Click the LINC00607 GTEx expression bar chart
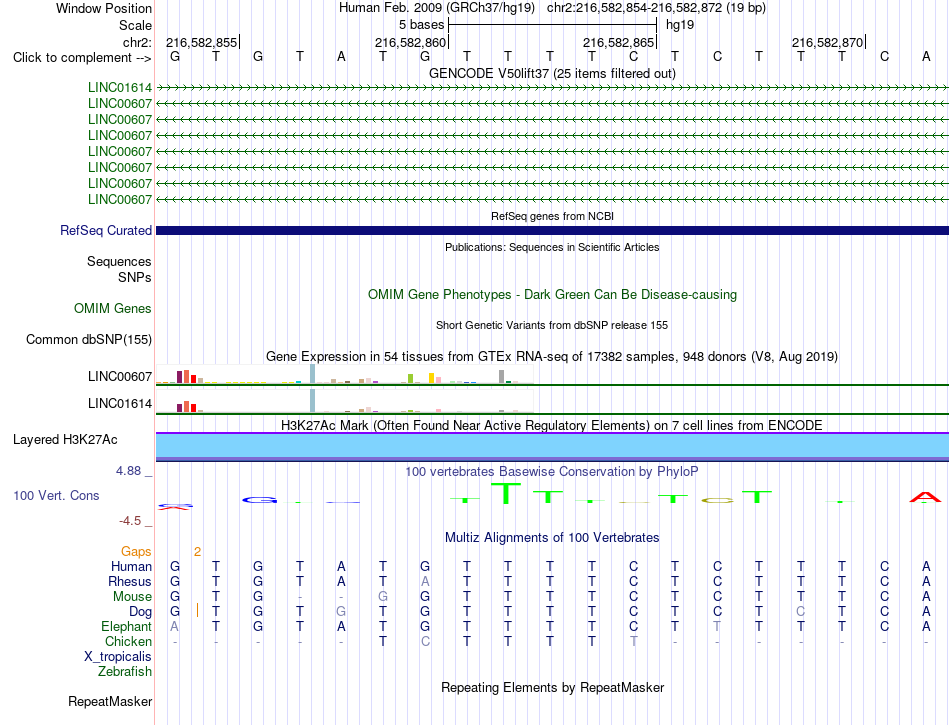This screenshot has width=950, height=725. pyautogui.click(x=344, y=375)
